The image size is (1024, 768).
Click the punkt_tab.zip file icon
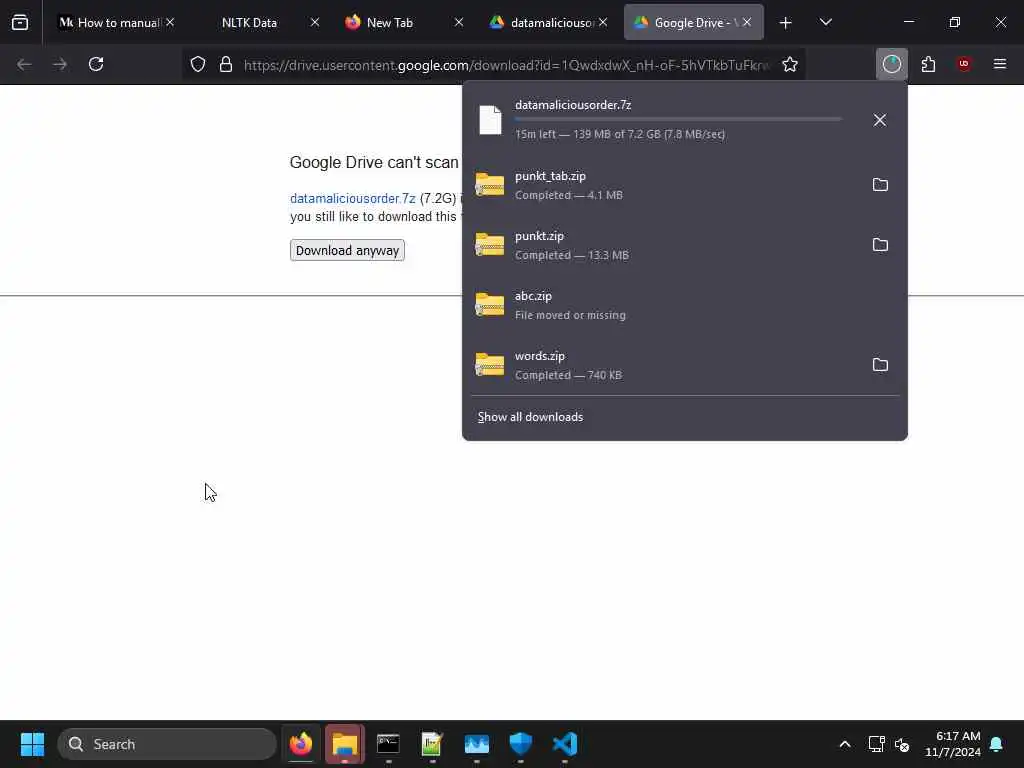(490, 185)
